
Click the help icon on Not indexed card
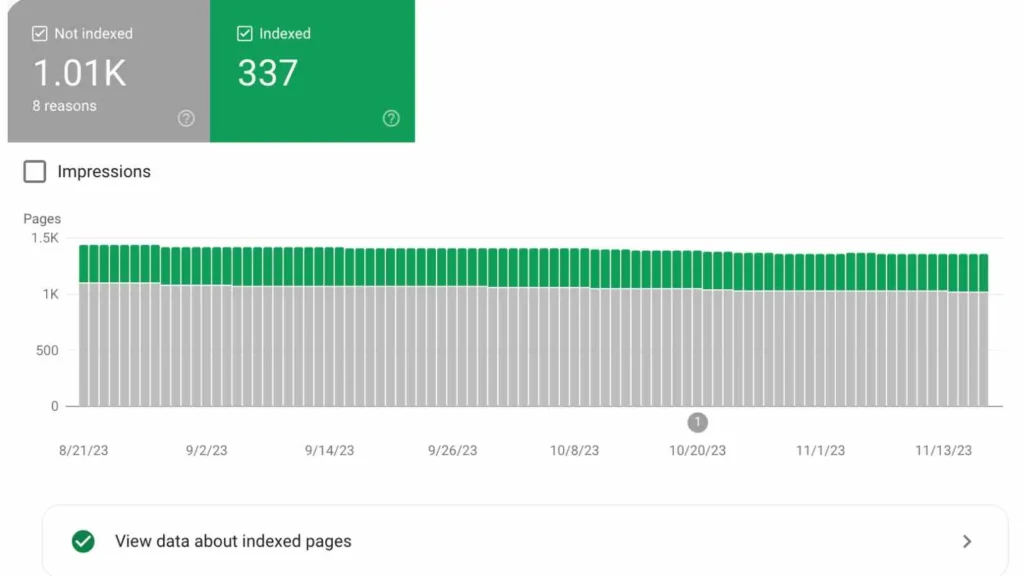186,118
